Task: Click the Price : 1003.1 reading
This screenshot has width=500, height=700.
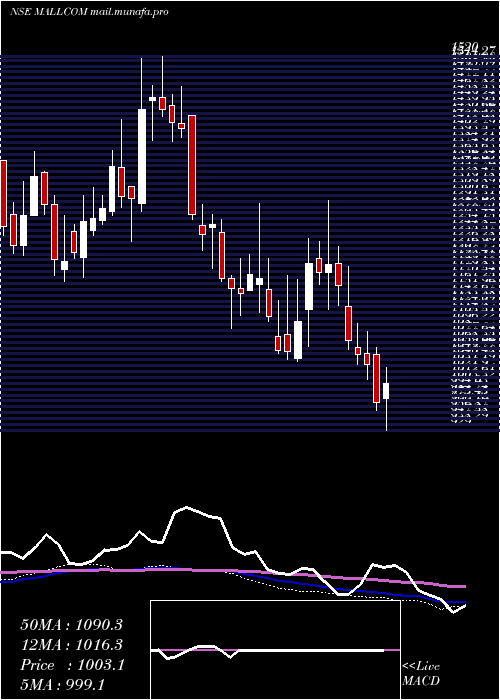Action: 72,665
